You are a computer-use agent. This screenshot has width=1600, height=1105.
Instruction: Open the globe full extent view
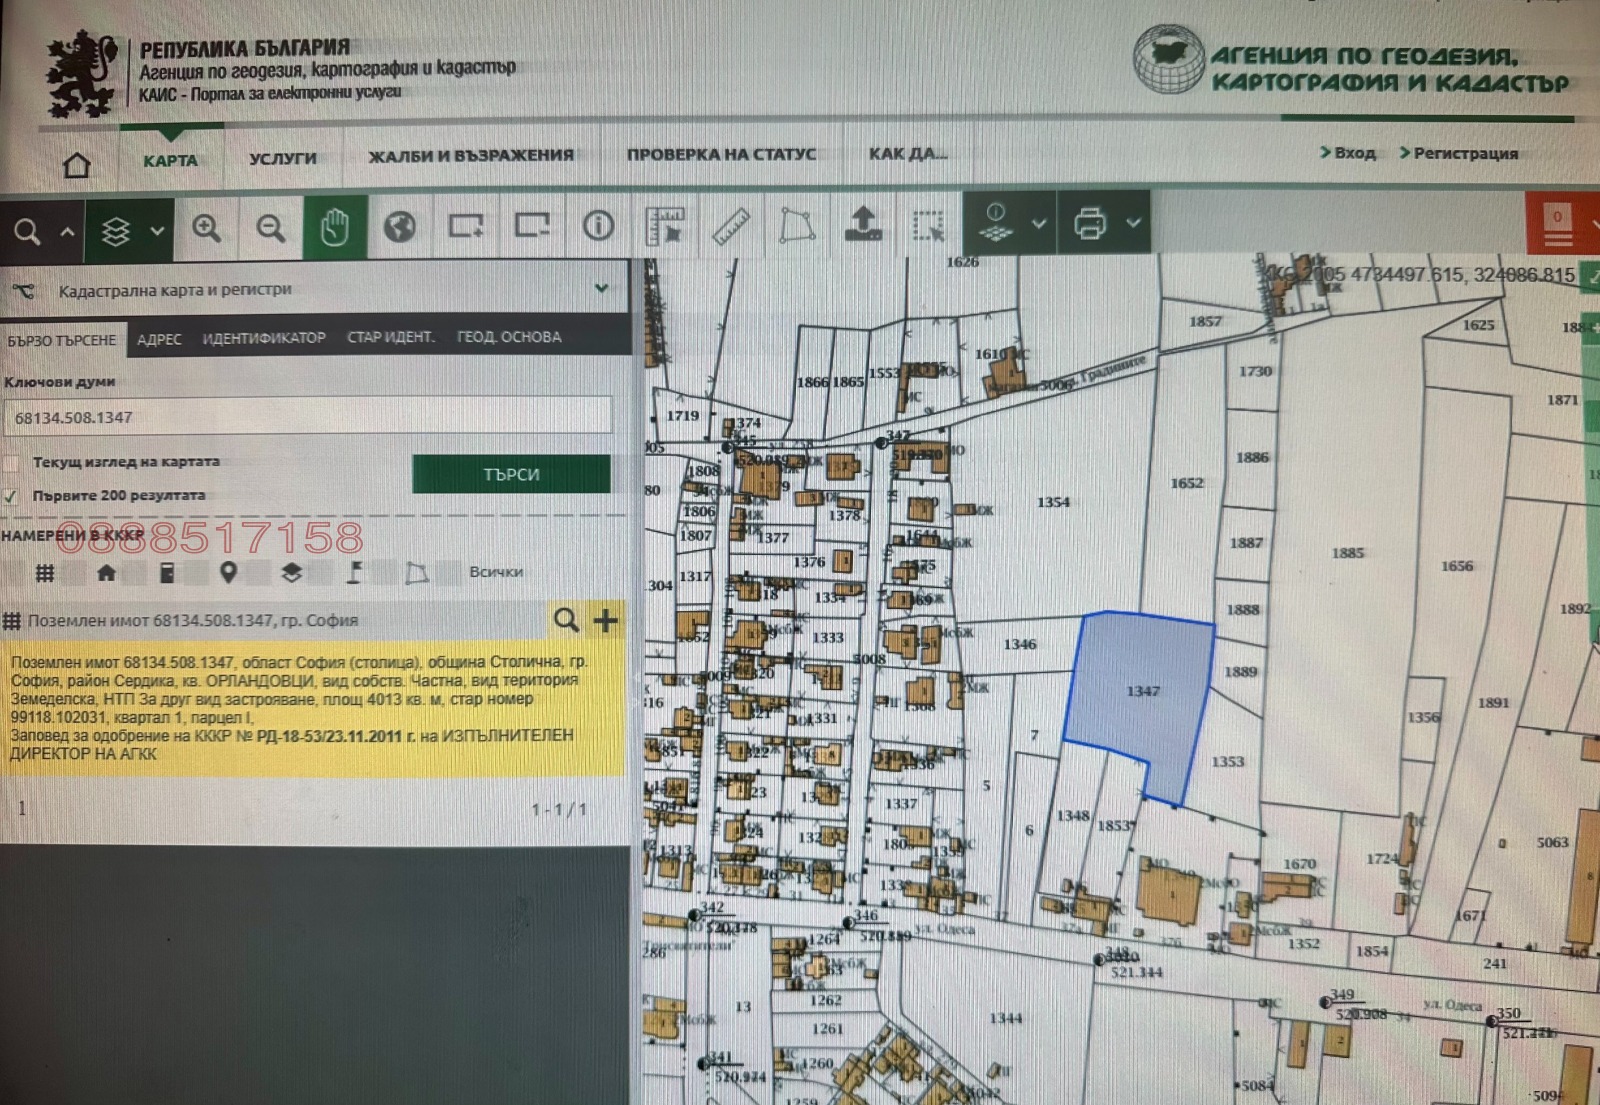[398, 227]
